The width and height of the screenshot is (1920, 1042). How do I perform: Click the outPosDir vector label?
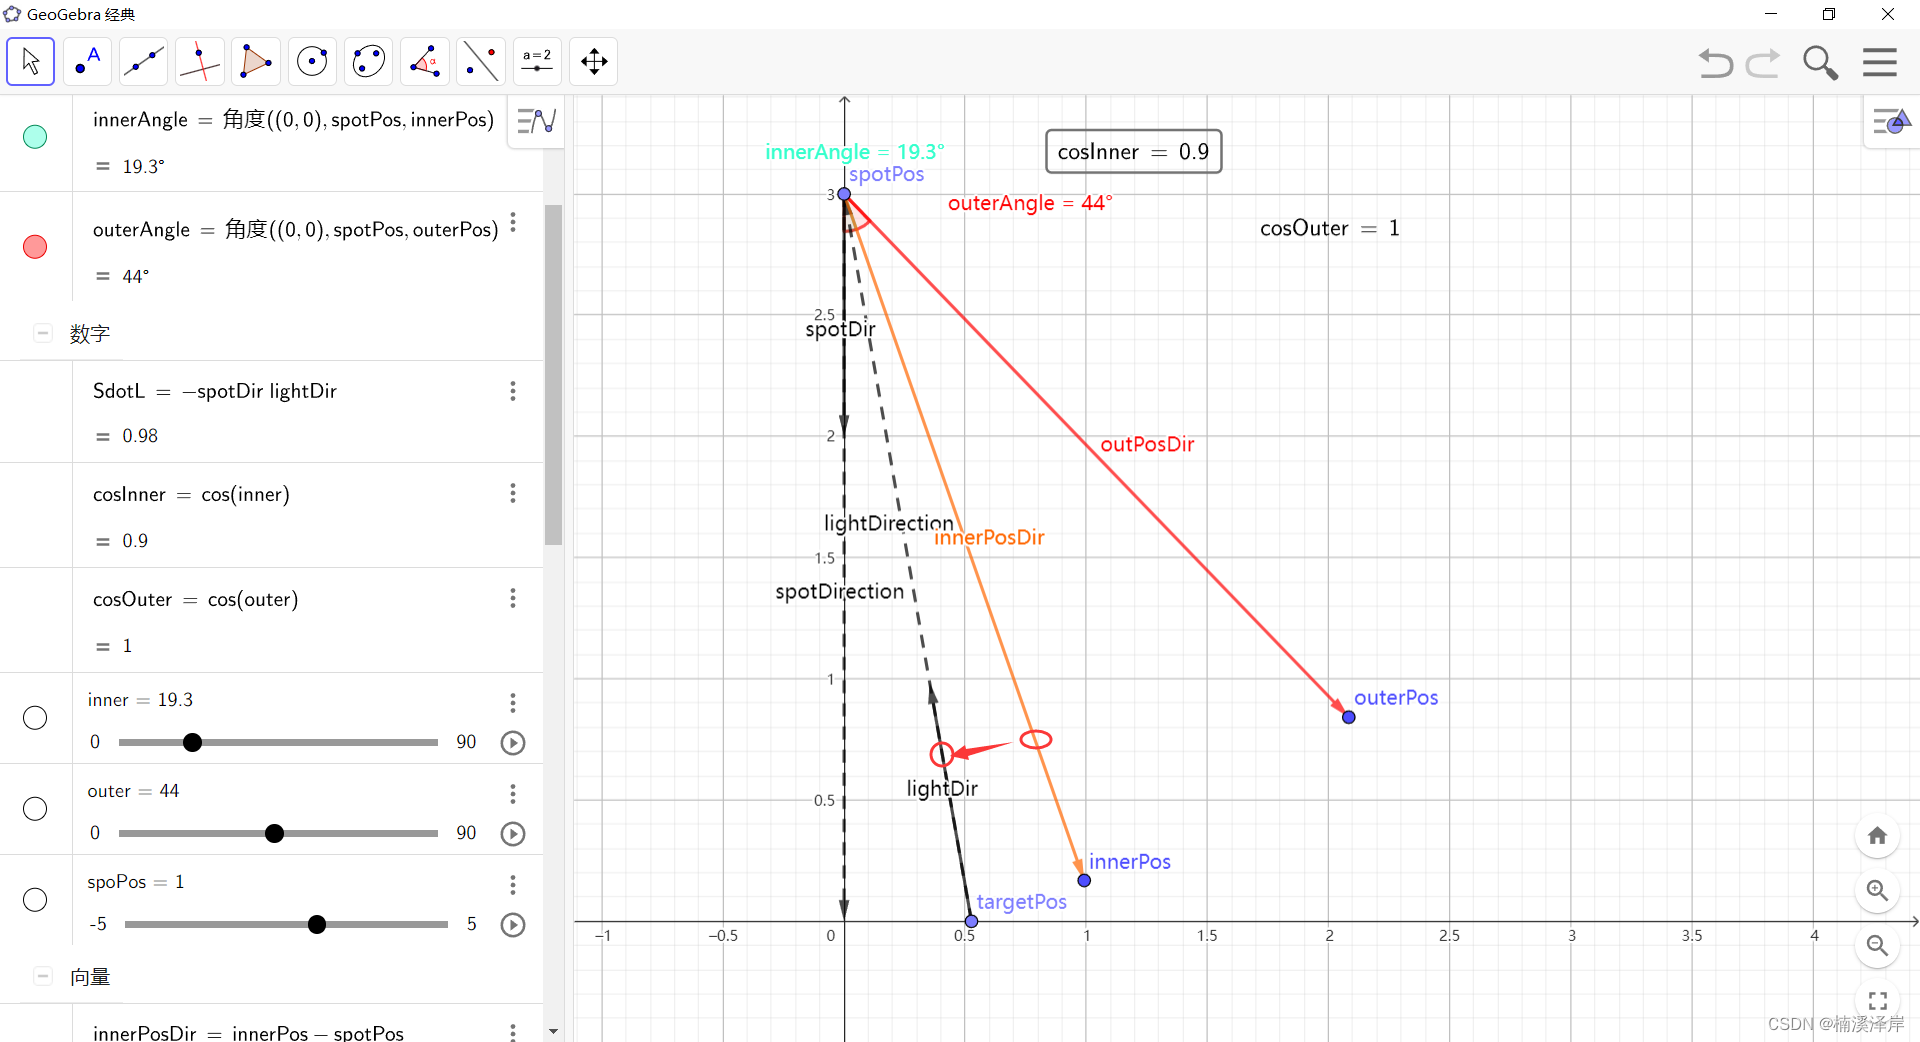1147,444
